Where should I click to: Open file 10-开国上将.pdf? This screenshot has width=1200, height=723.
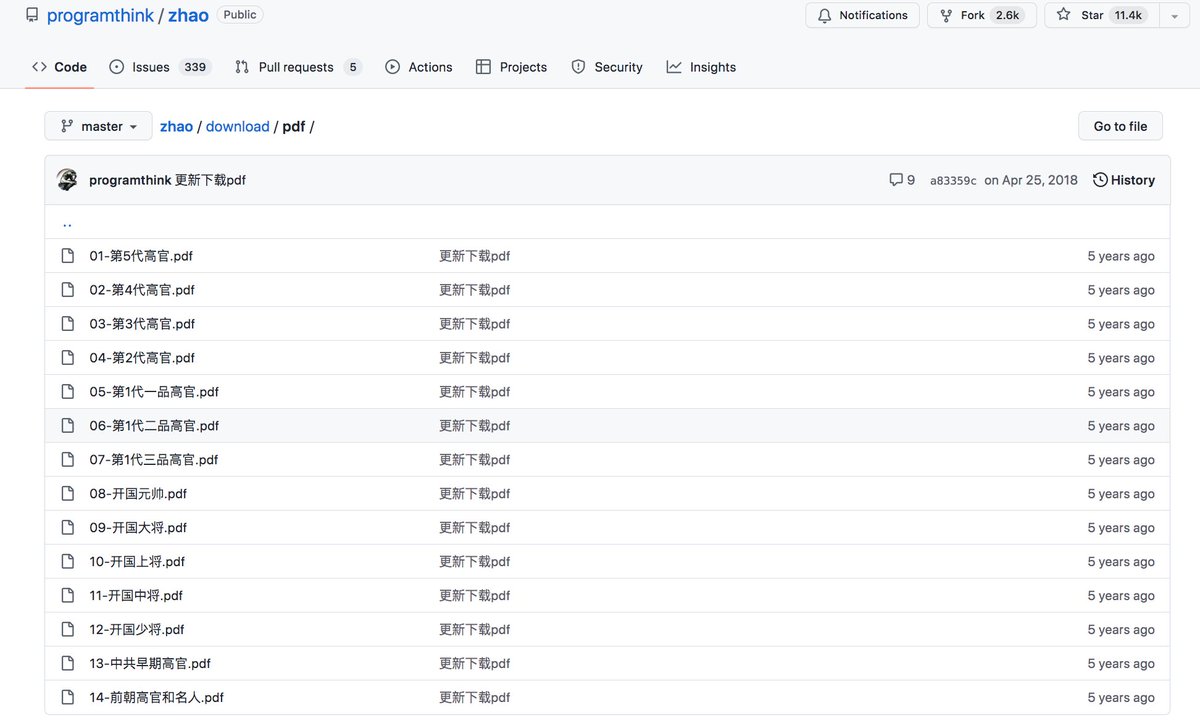click(x=137, y=562)
